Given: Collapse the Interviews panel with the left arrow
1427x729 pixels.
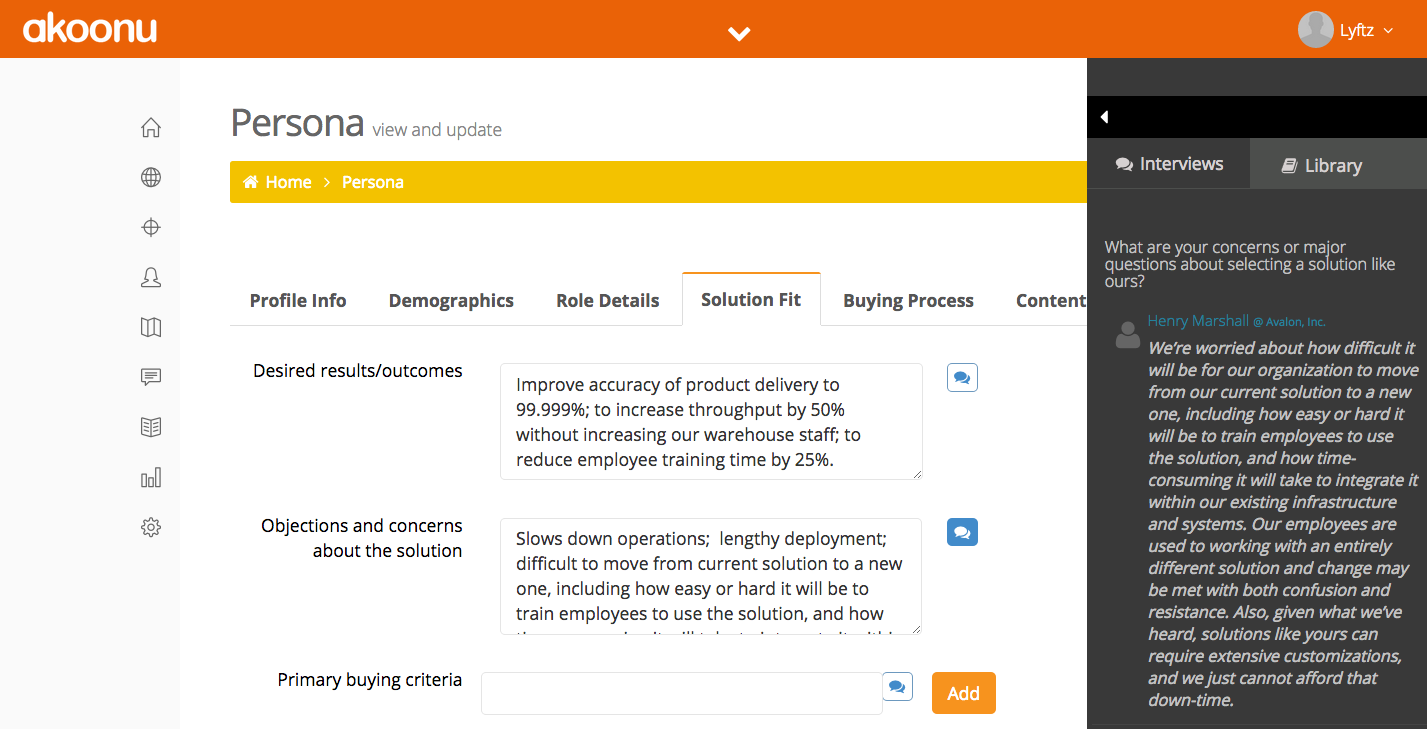Looking at the screenshot, I should click(x=1104, y=116).
